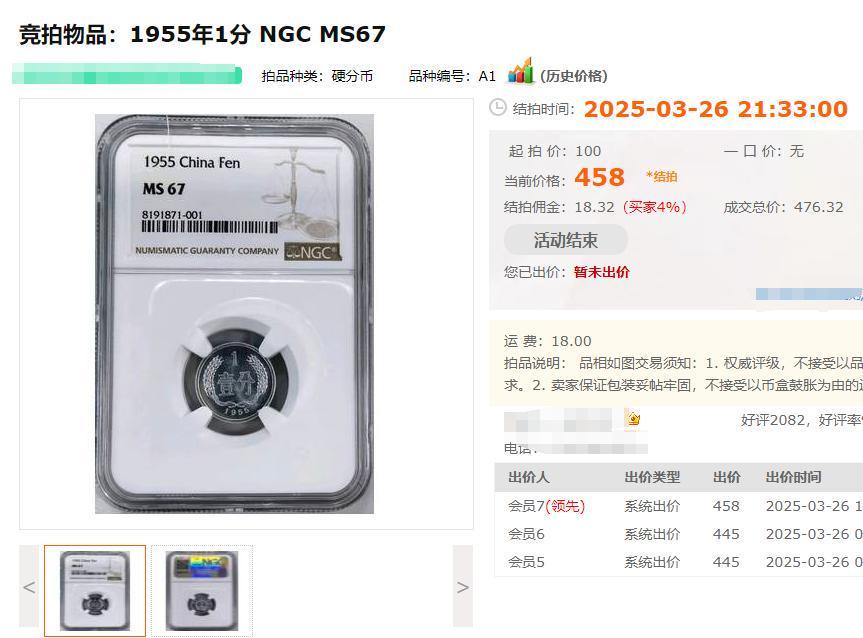Viewport: 863px width, 638px height.
Task: Select the 会员5 bid row
Action: coord(679,562)
